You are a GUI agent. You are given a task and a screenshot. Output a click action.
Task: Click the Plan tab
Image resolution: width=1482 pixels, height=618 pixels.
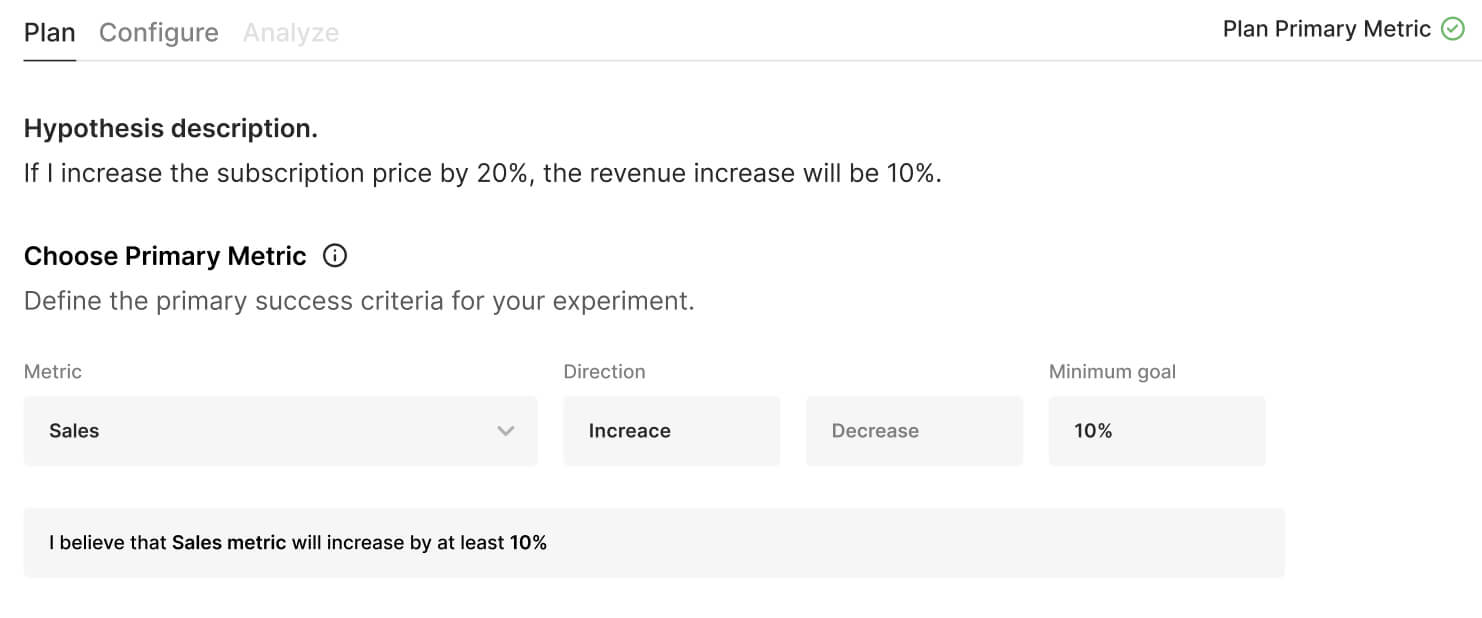point(48,32)
